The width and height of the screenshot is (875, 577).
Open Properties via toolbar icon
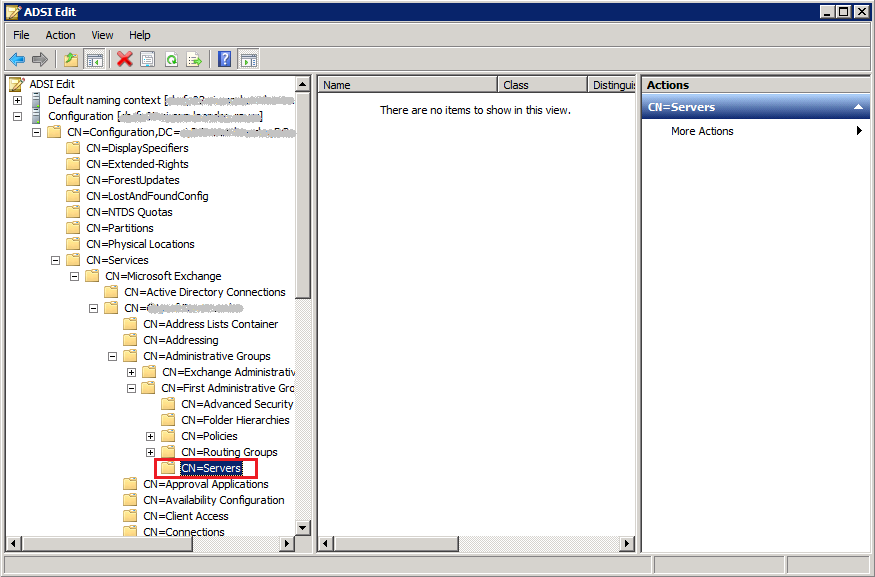148,59
